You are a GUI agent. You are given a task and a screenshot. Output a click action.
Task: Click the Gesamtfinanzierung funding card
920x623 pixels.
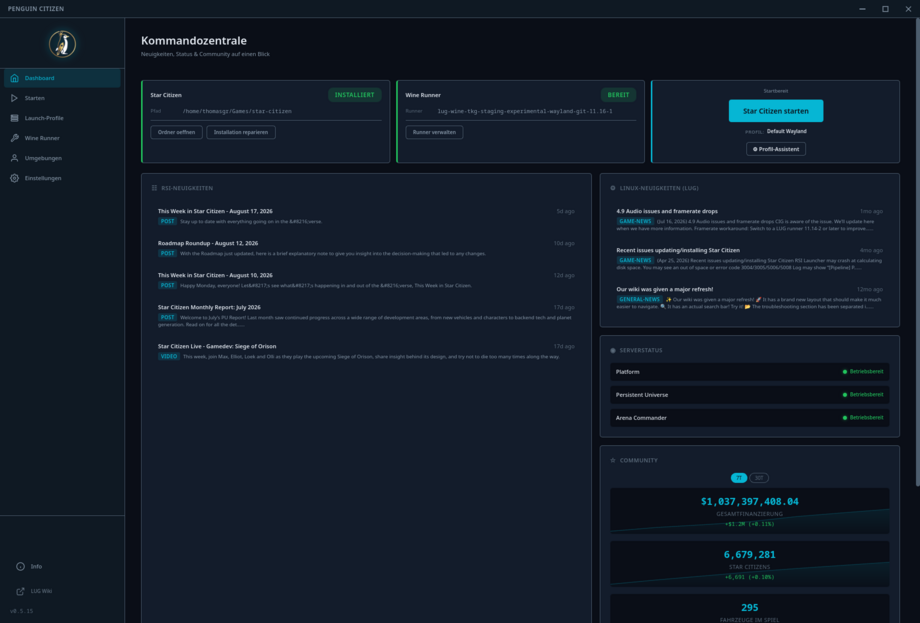(x=749, y=510)
